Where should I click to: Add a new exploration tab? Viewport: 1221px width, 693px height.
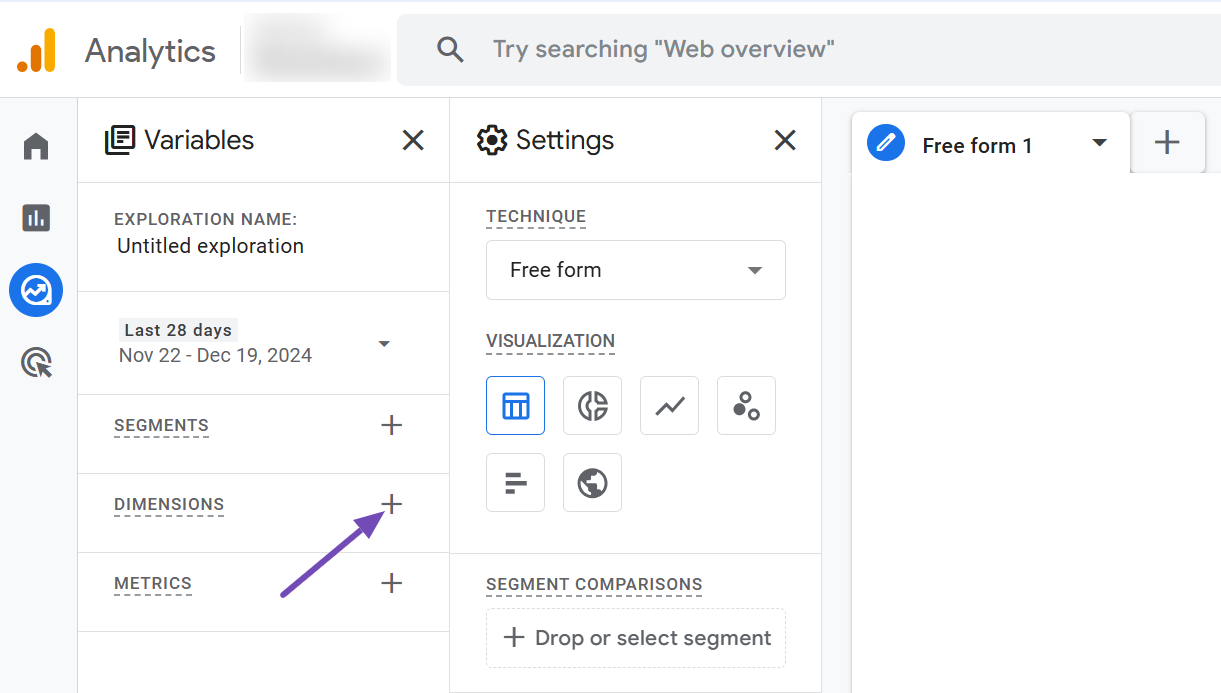[x=1167, y=143]
